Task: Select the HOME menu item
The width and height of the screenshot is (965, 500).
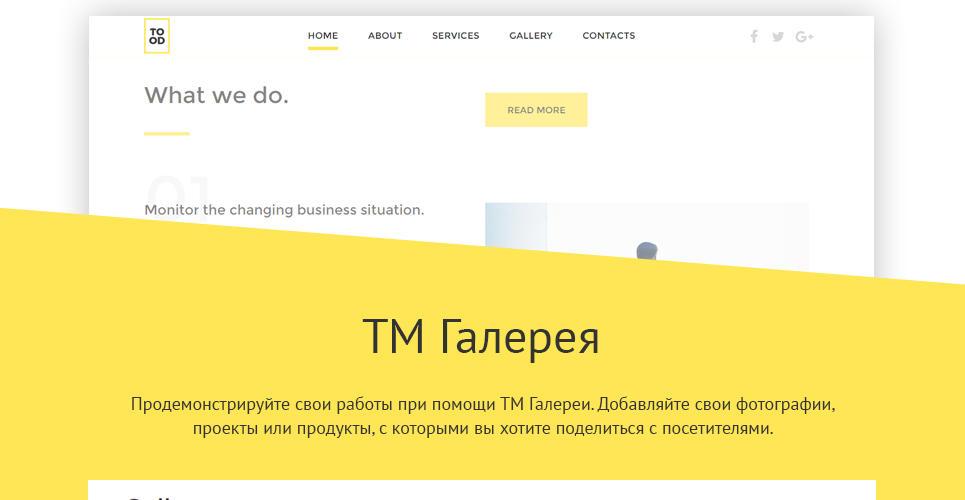Action: click(323, 36)
